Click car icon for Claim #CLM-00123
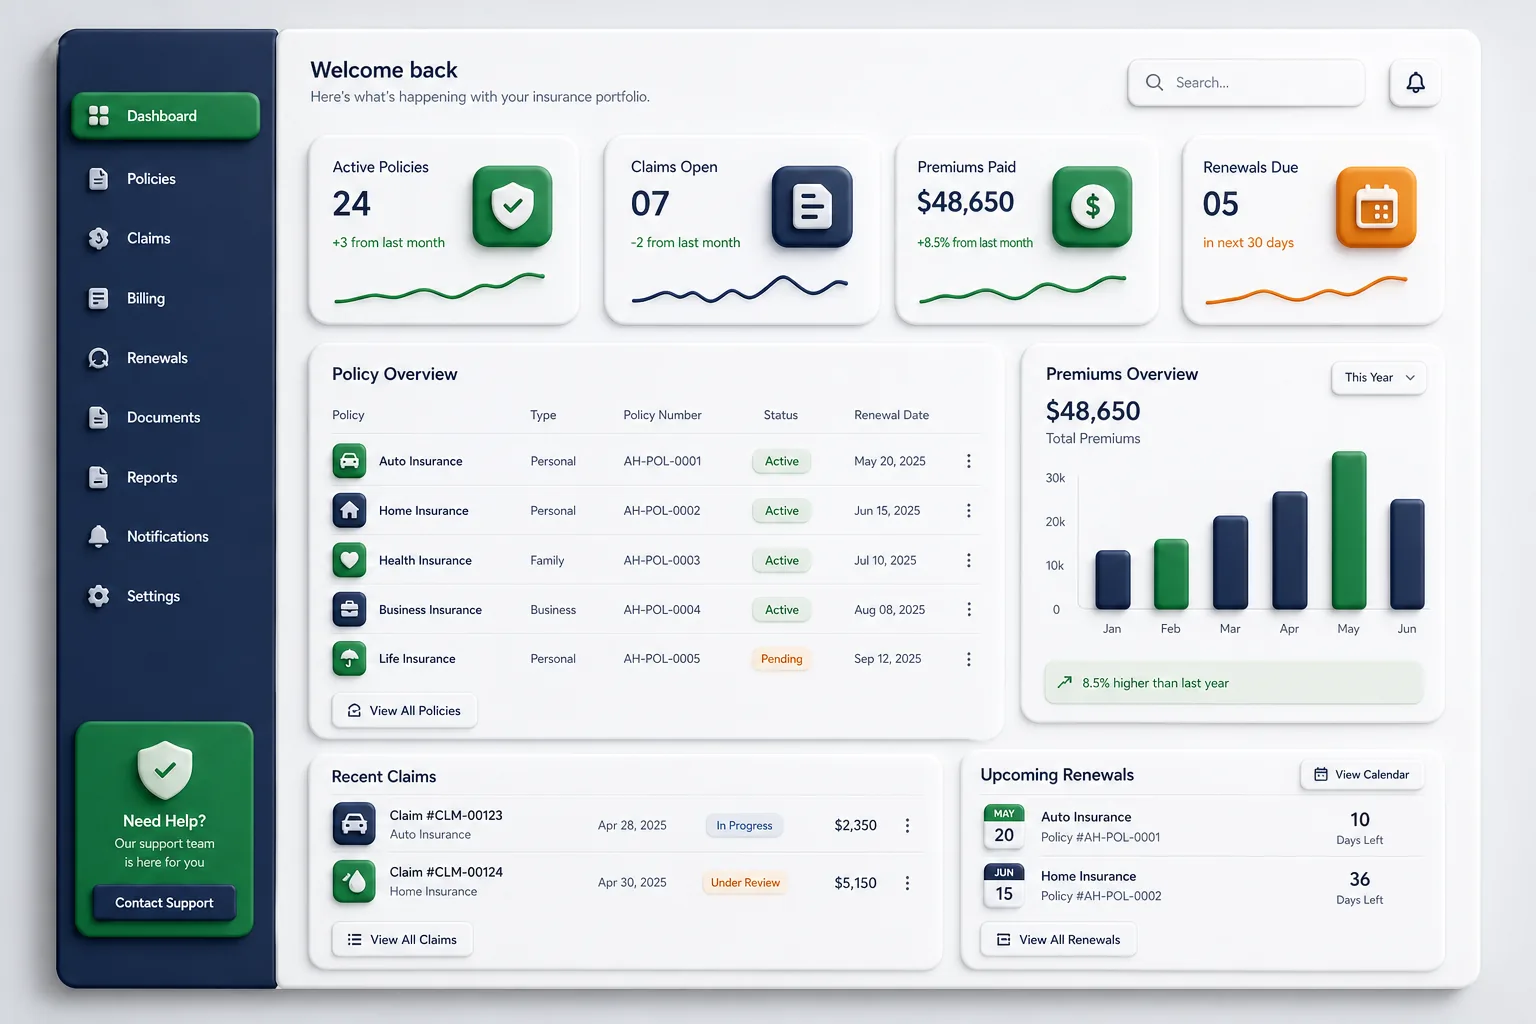The width and height of the screenshot is (1536, 1024). (x=354, y=824)
